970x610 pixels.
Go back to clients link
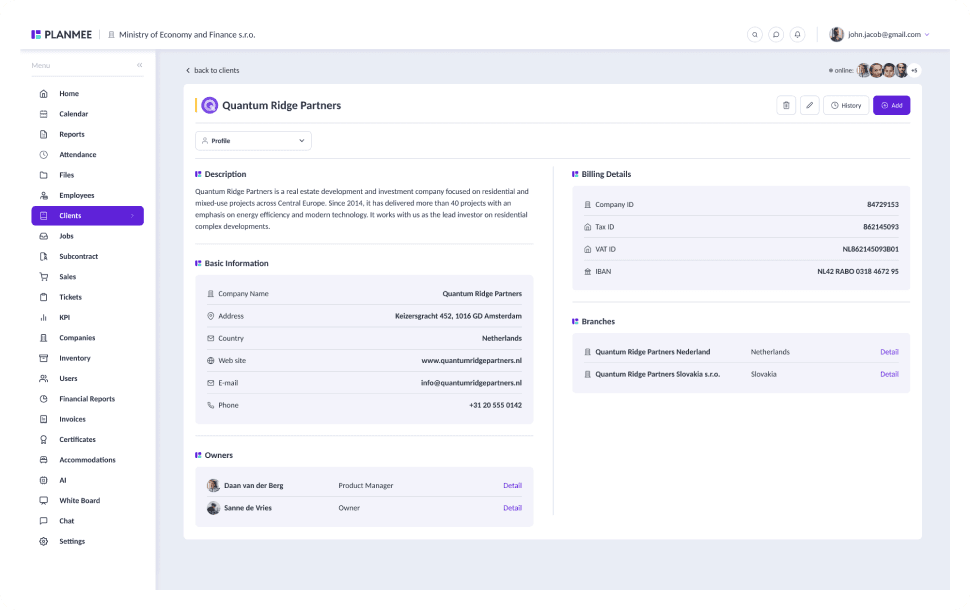click(212, 71)
